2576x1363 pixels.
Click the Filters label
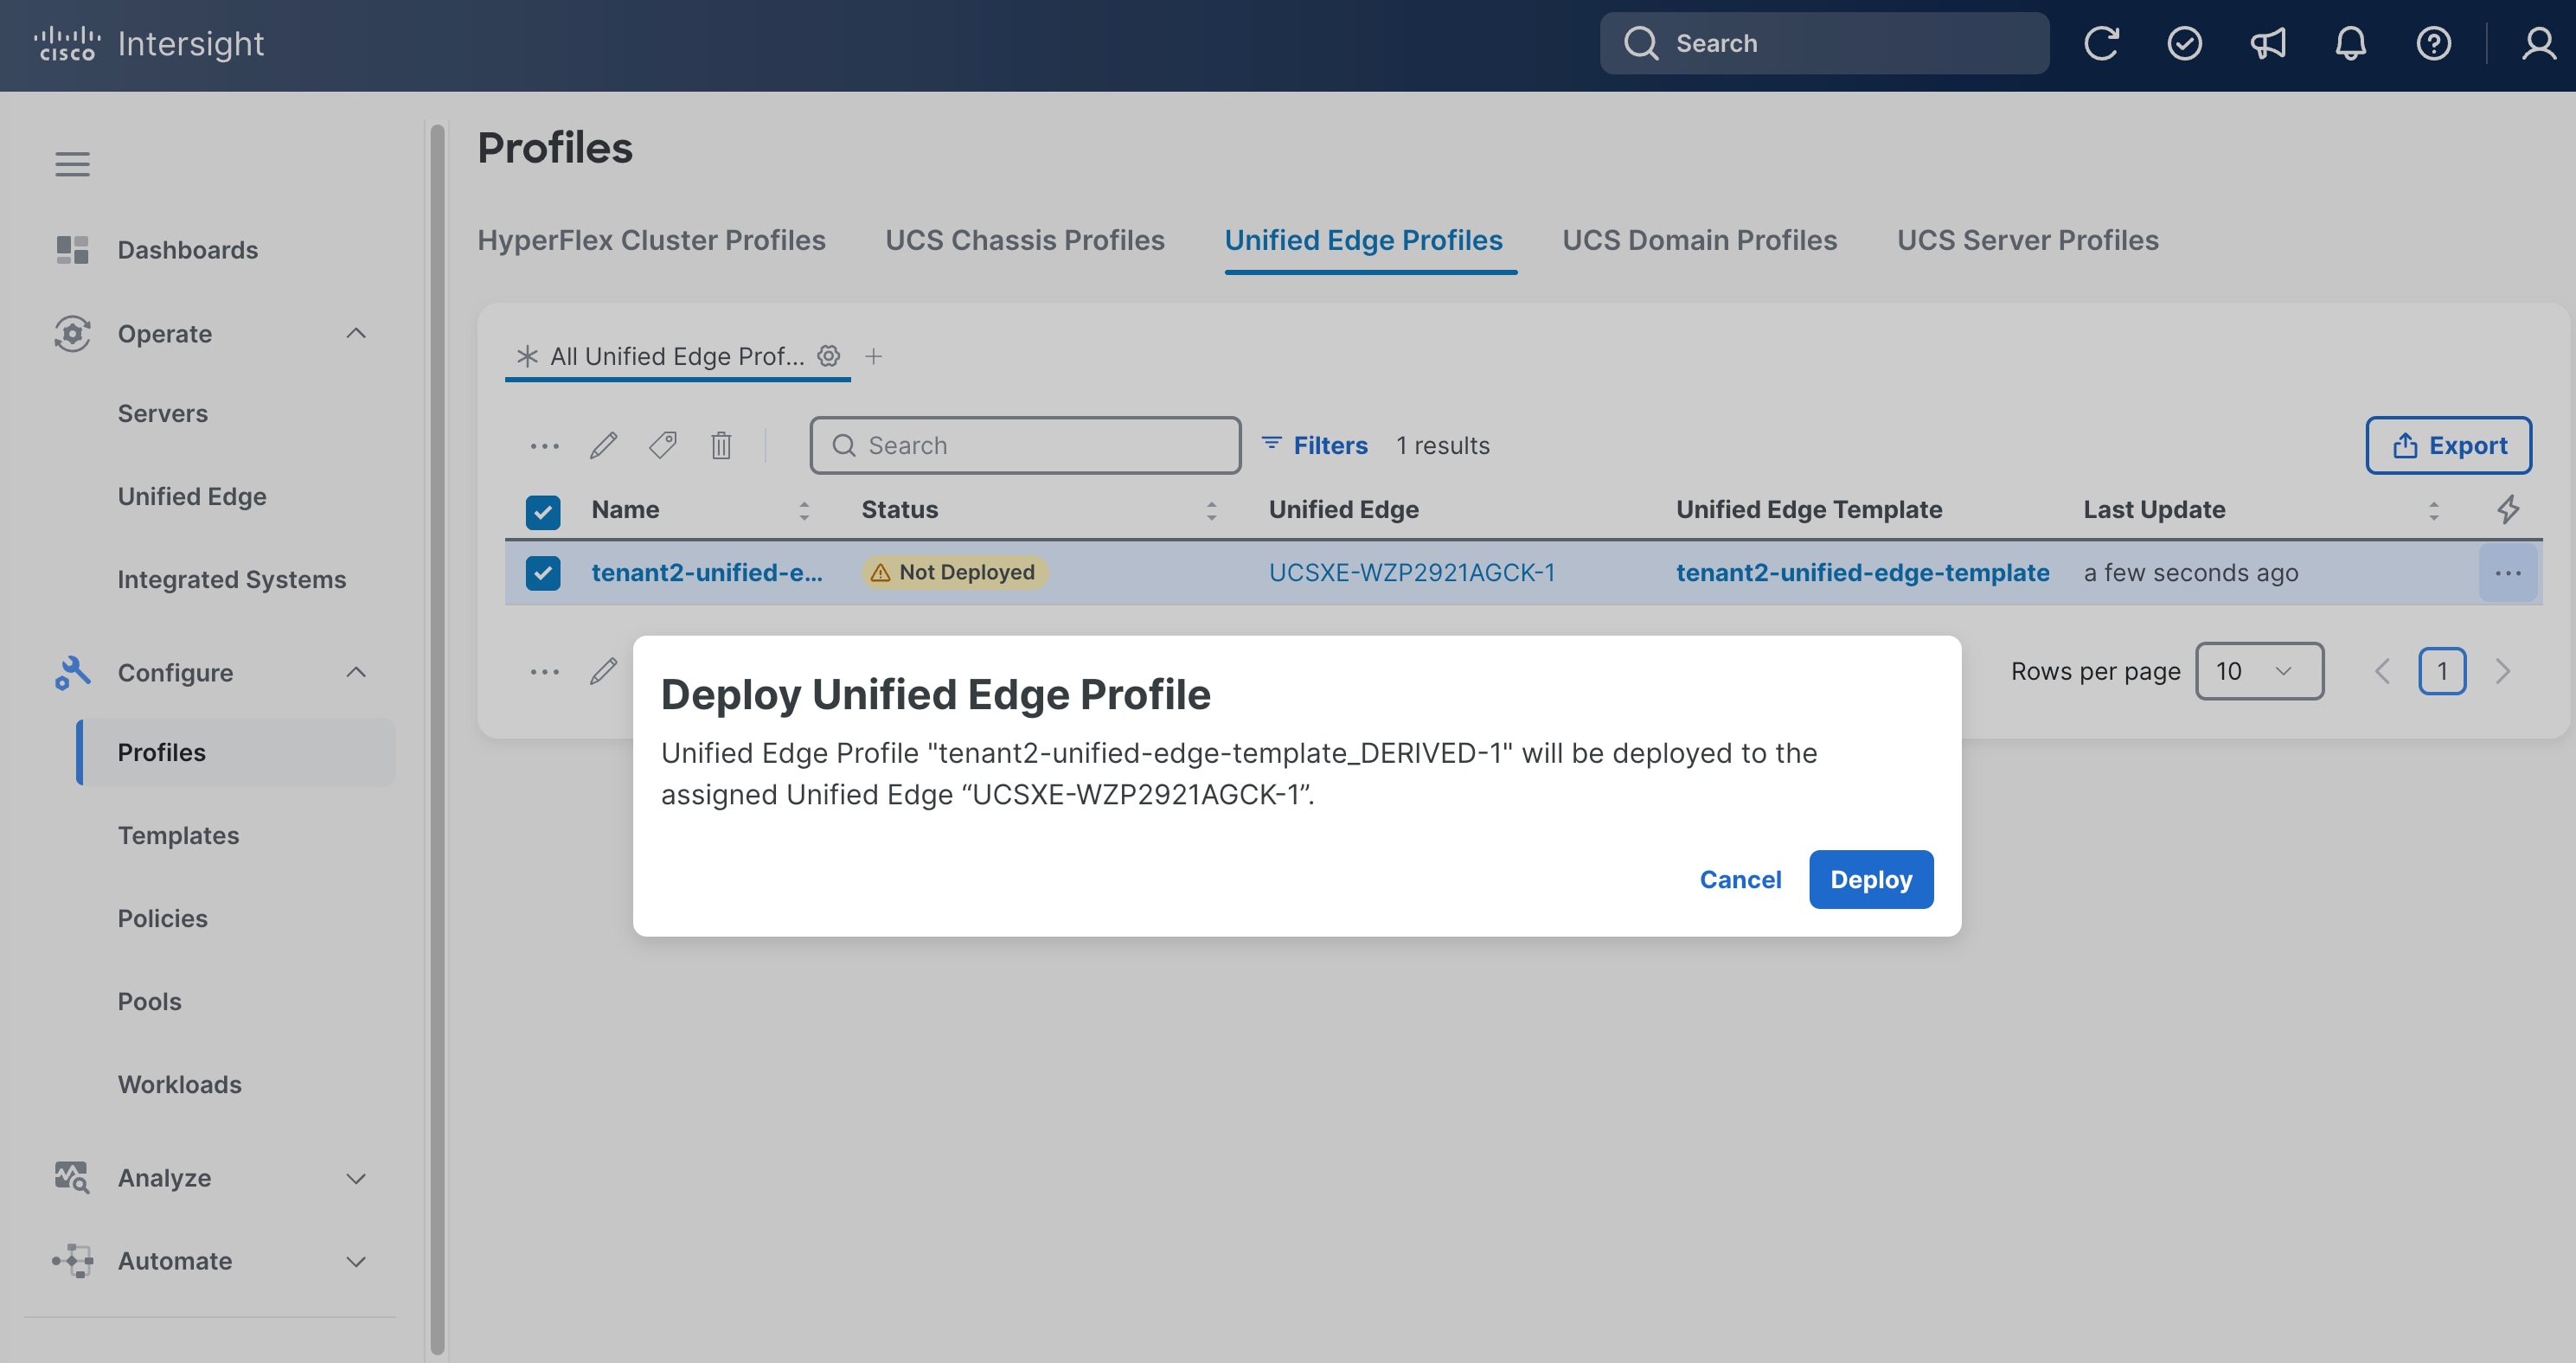point(1330,446)
